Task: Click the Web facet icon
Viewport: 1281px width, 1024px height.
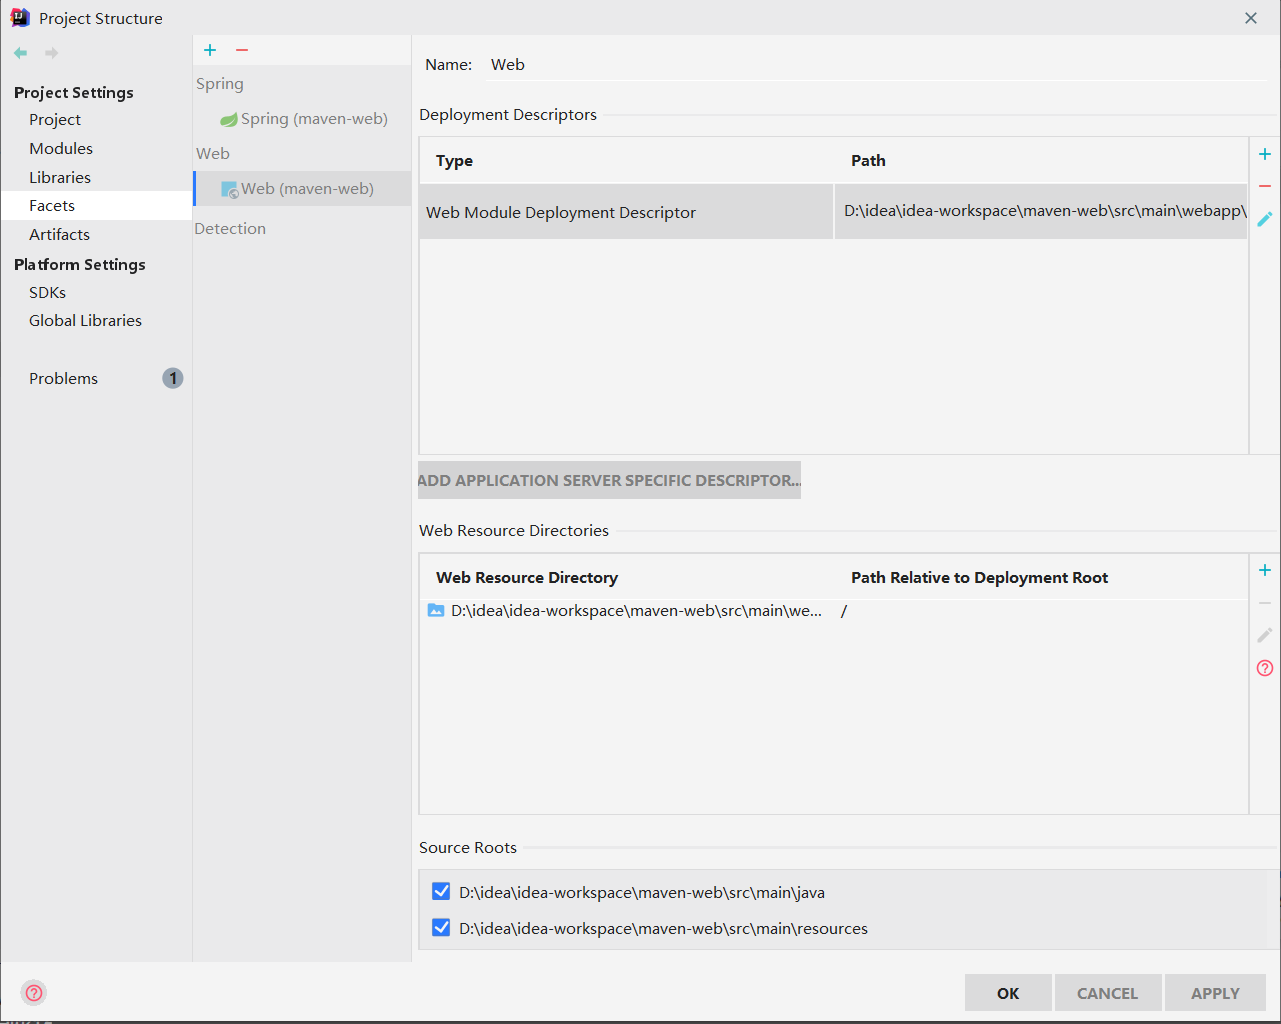Action: (x=230, y=189)
